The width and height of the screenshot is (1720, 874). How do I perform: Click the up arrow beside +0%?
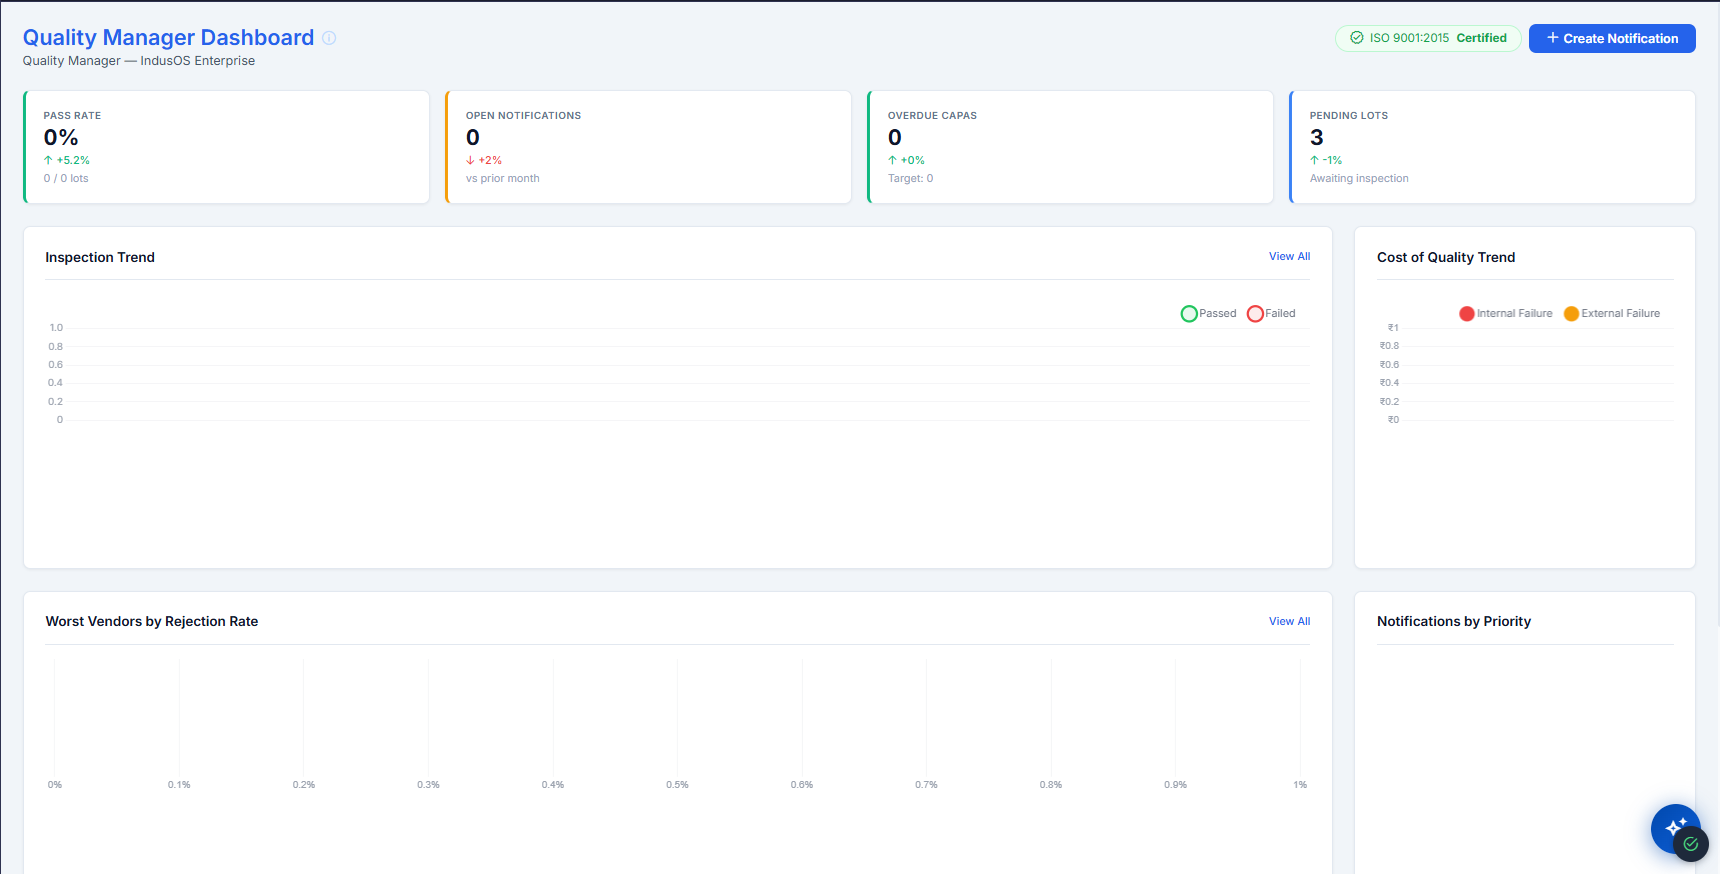pos(892,160)
